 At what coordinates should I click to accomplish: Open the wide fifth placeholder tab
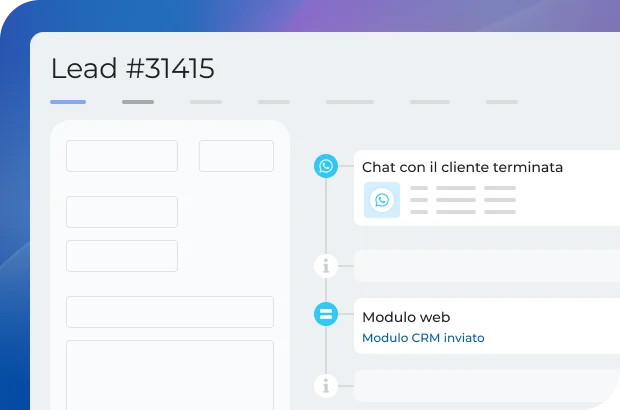[350, 102]
